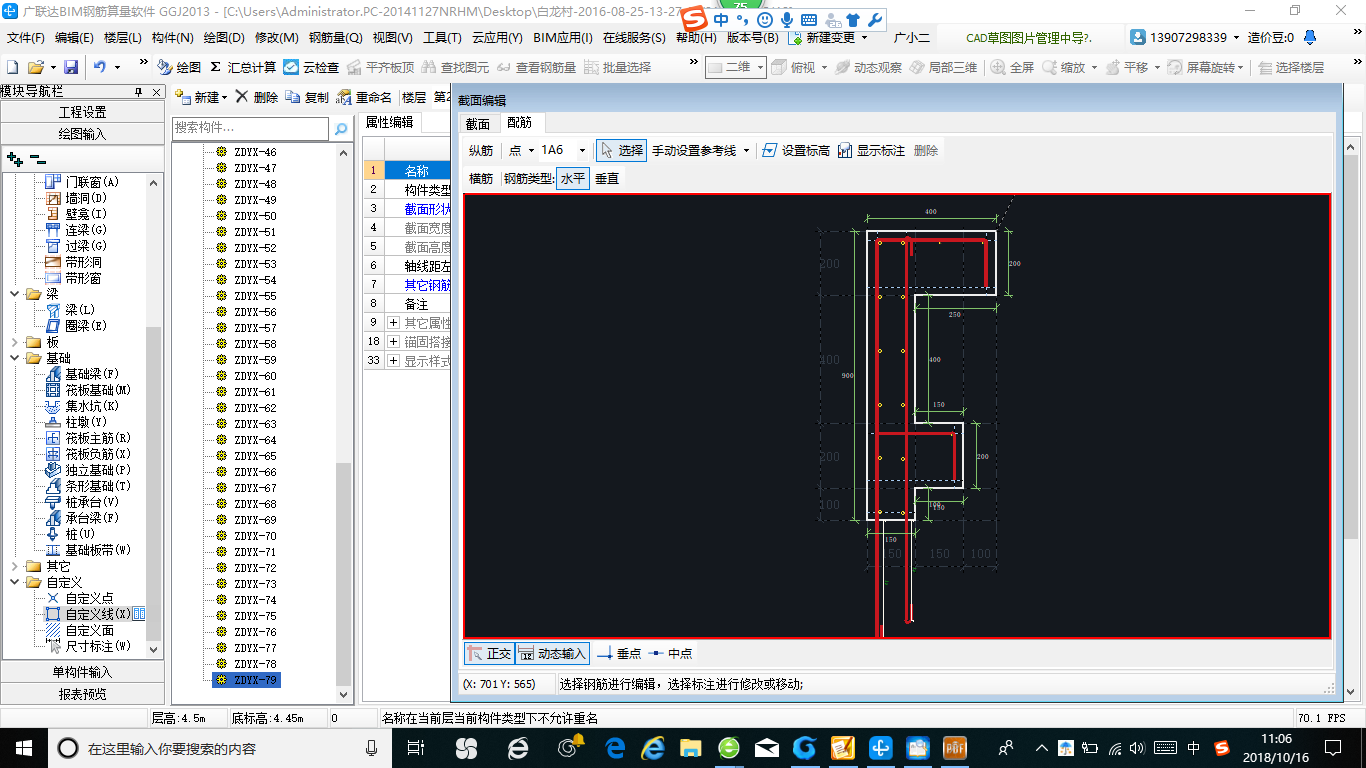Click the 垂点 perpendicular snap
The image size is (1366, 768).
coord(619,653)
